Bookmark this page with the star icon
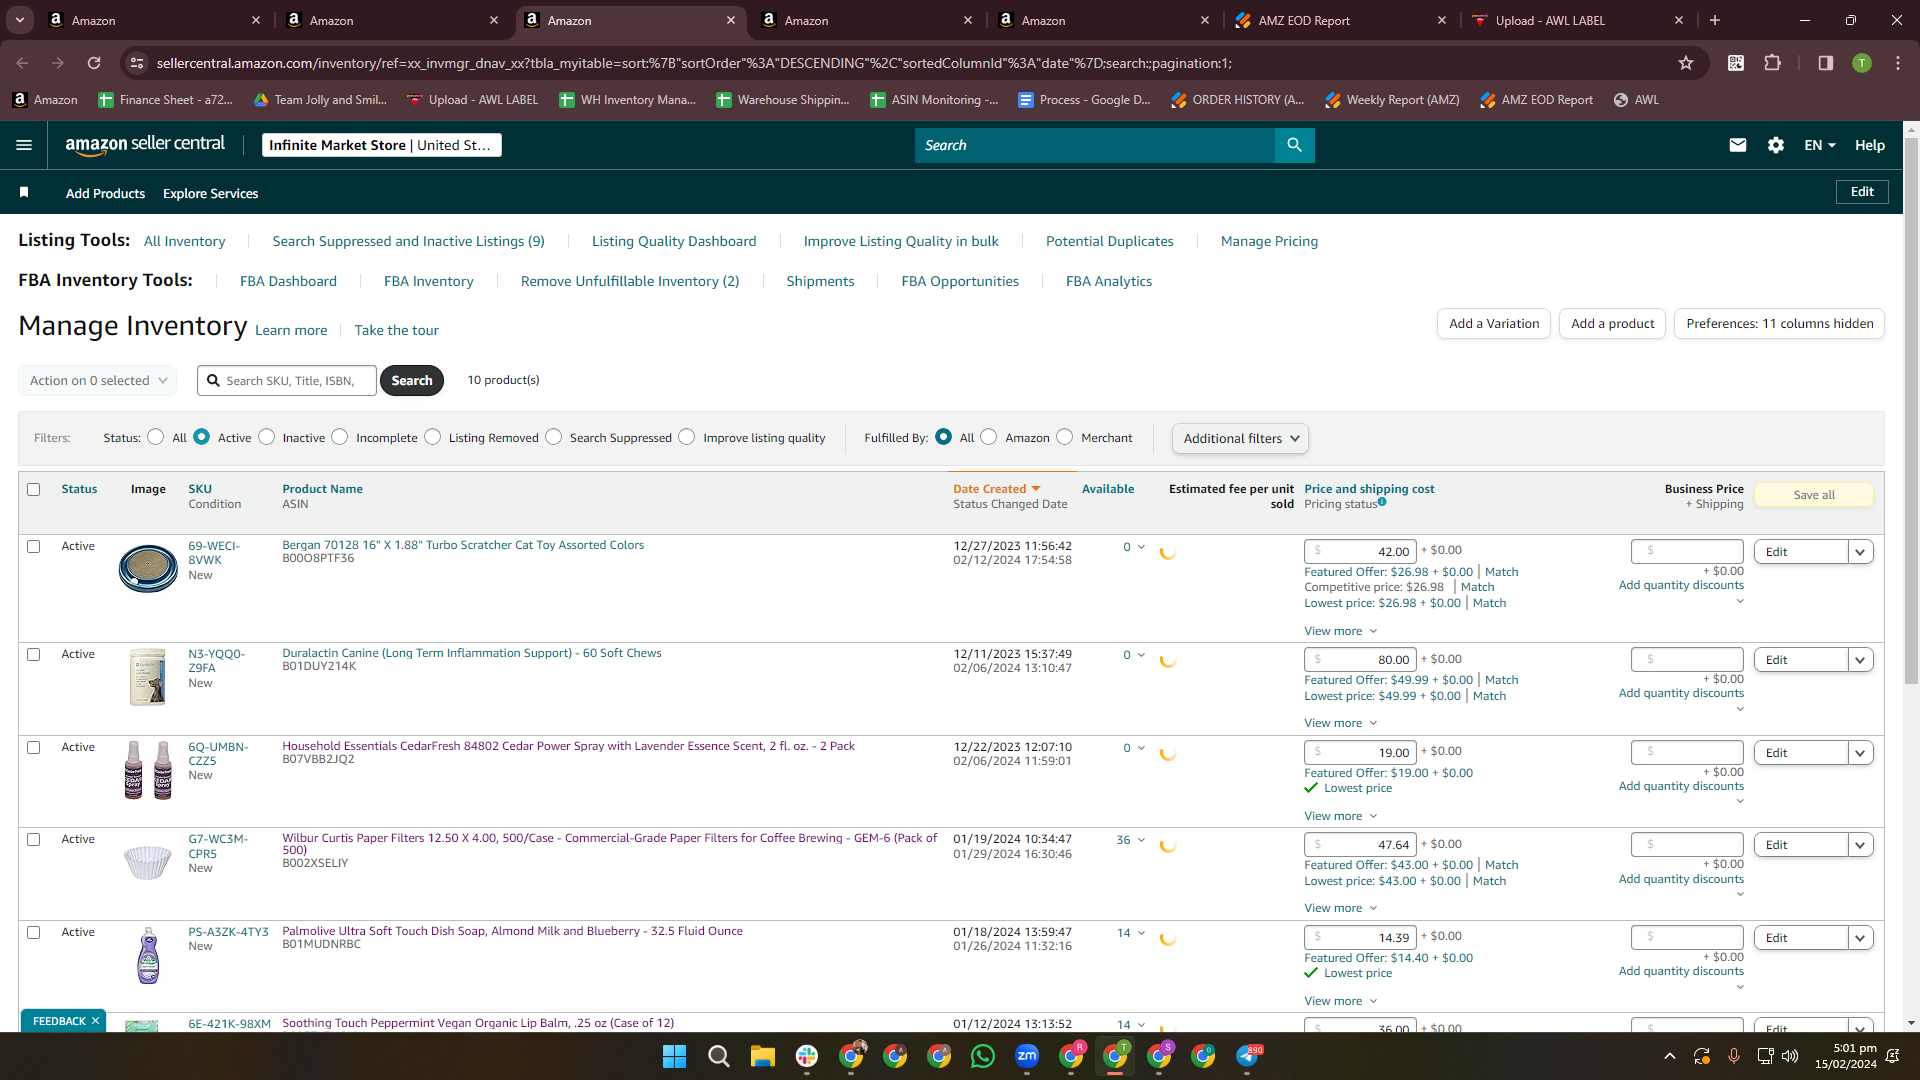The height and width of the screenshot is (1080, 1920). pos(1686,63)
